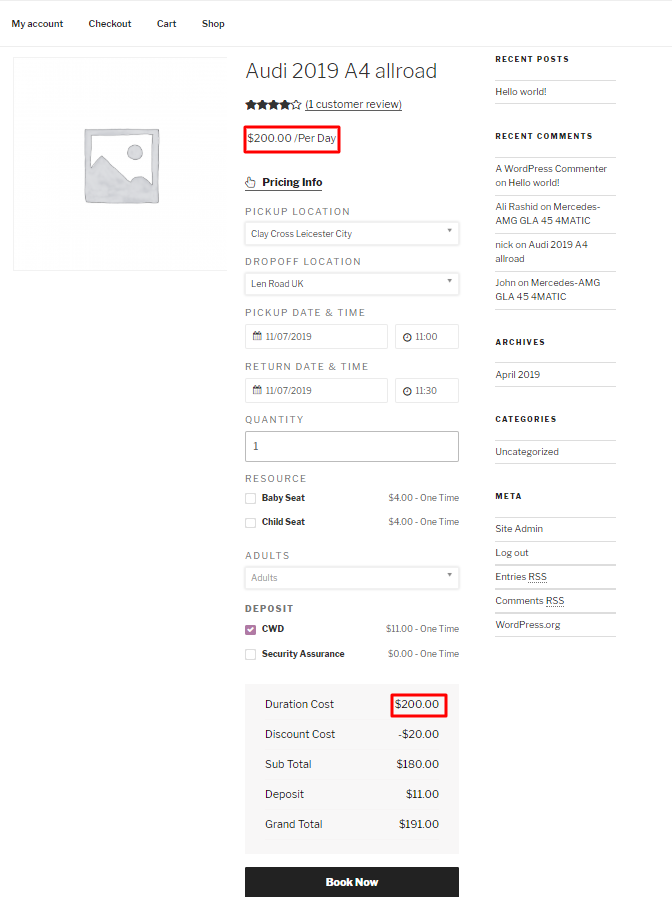Click the $200.00 /Per Day price text
This screenshot has width=672, height=897.
292,138
